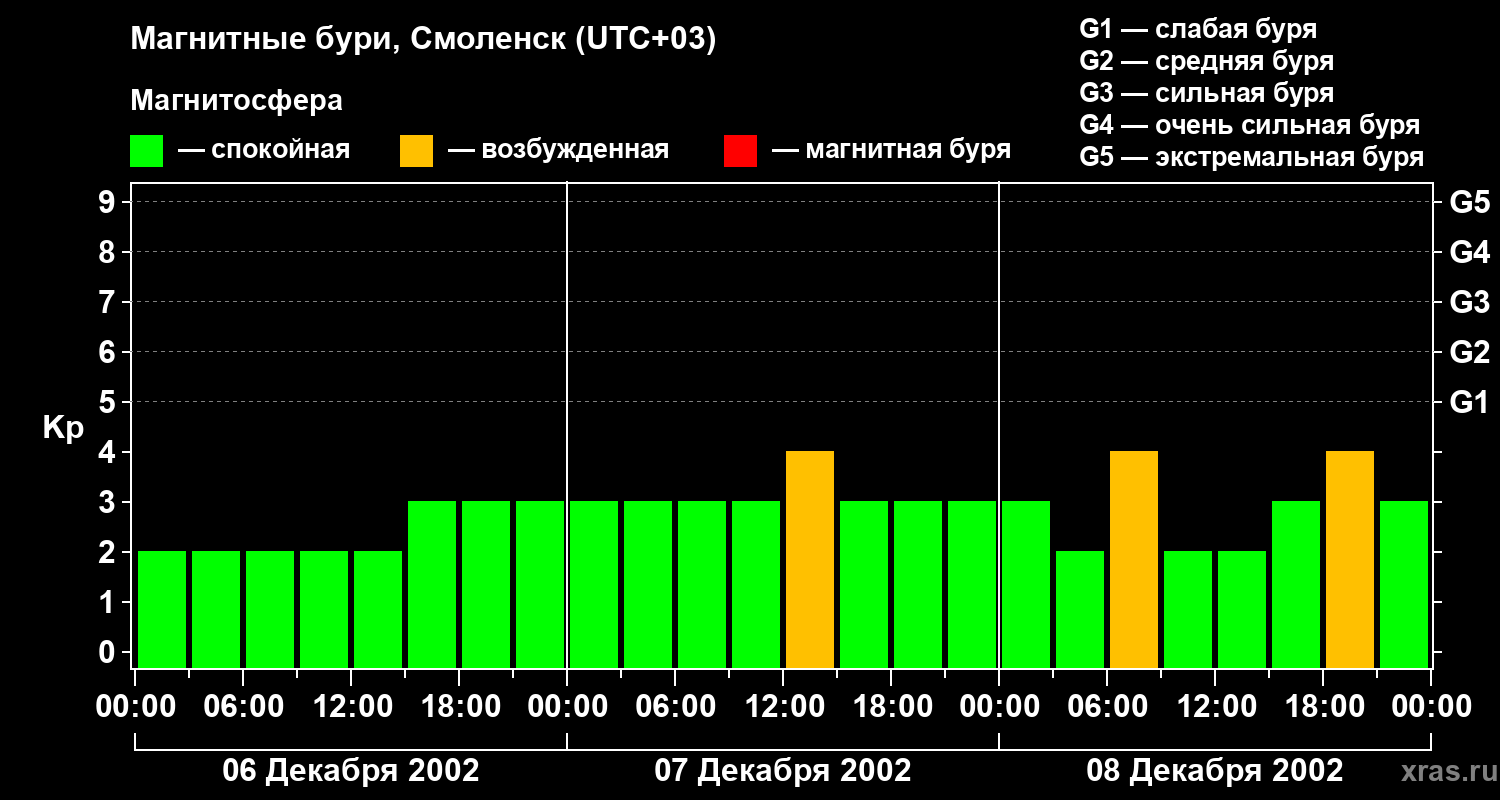The height and width of the screenshot is (800, 1500).
Task: Click the green bar starting 06:00 on 07 Декабря
Action: (x=702, y=585)
